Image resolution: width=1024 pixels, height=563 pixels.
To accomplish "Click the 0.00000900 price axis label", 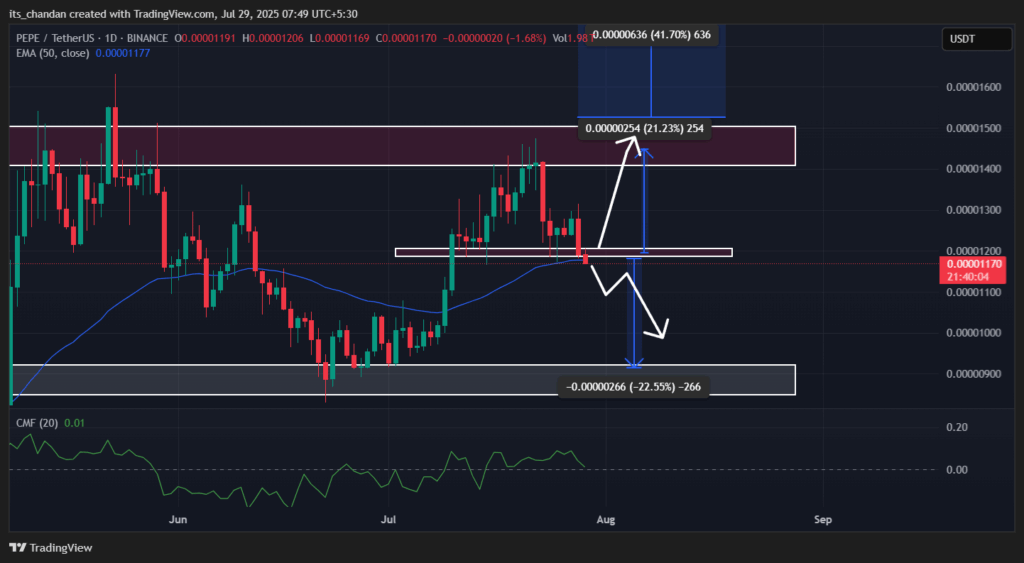I will [973, 374].
